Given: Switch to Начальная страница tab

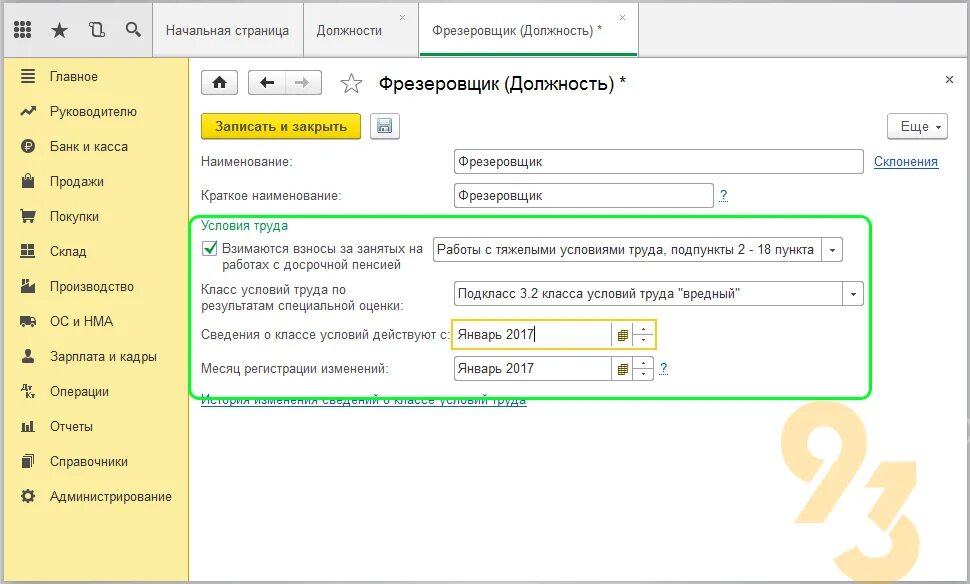Looking at the screenshot, I should pyautogui.click(x=227, y=30).
